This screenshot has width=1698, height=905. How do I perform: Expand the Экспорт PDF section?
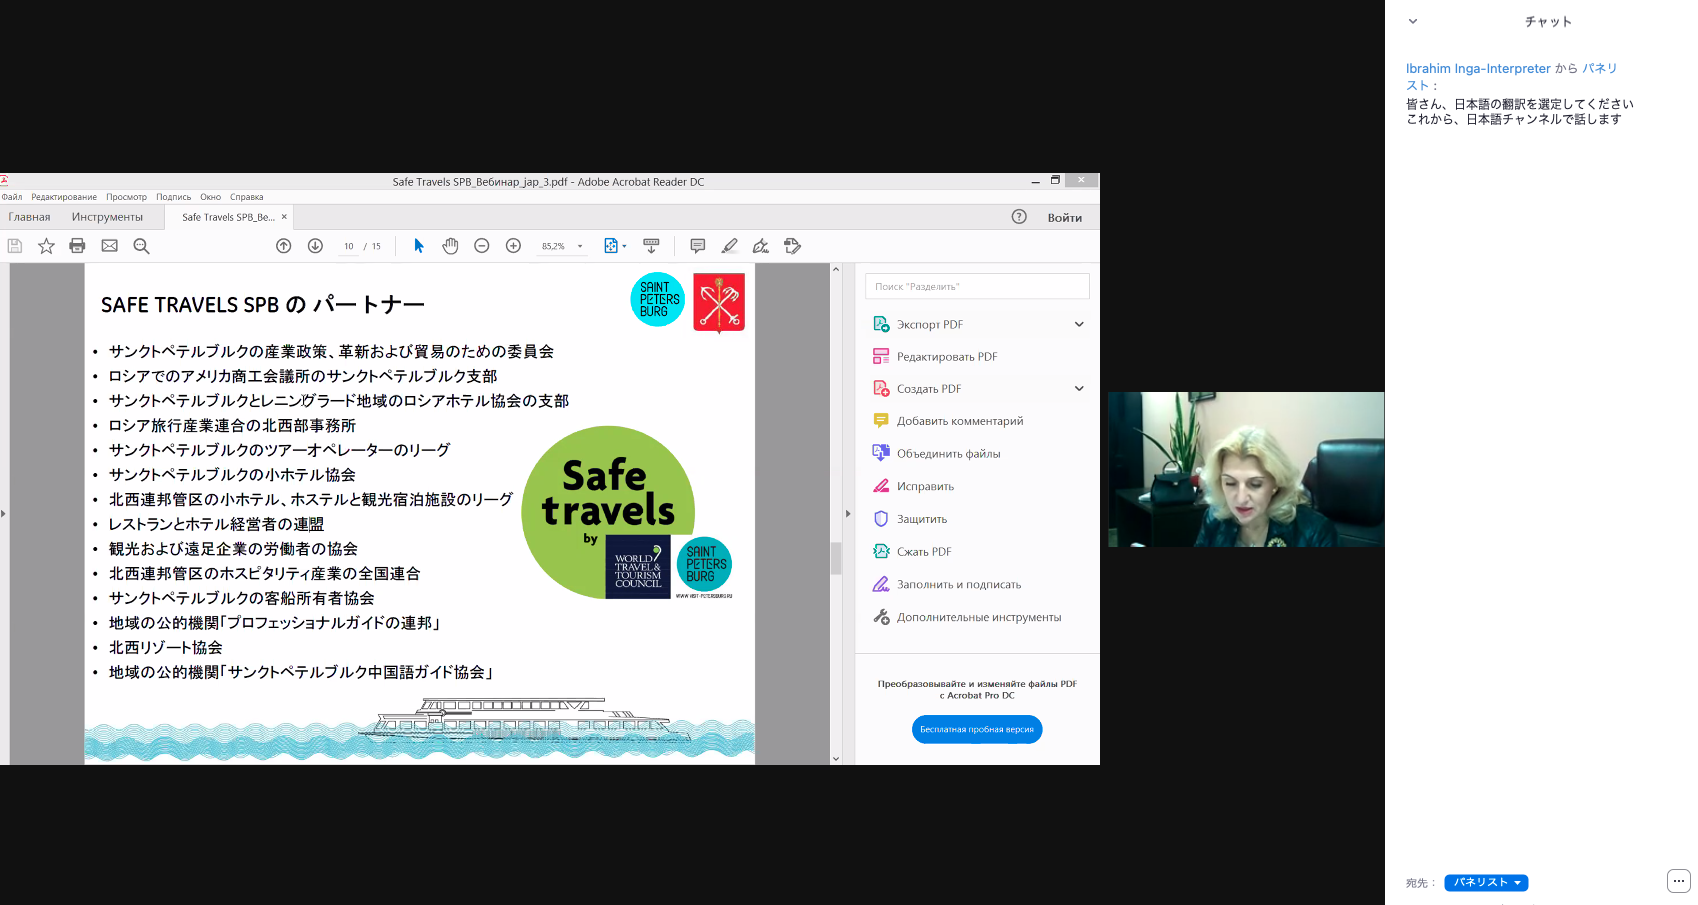tap(1079, 324)
